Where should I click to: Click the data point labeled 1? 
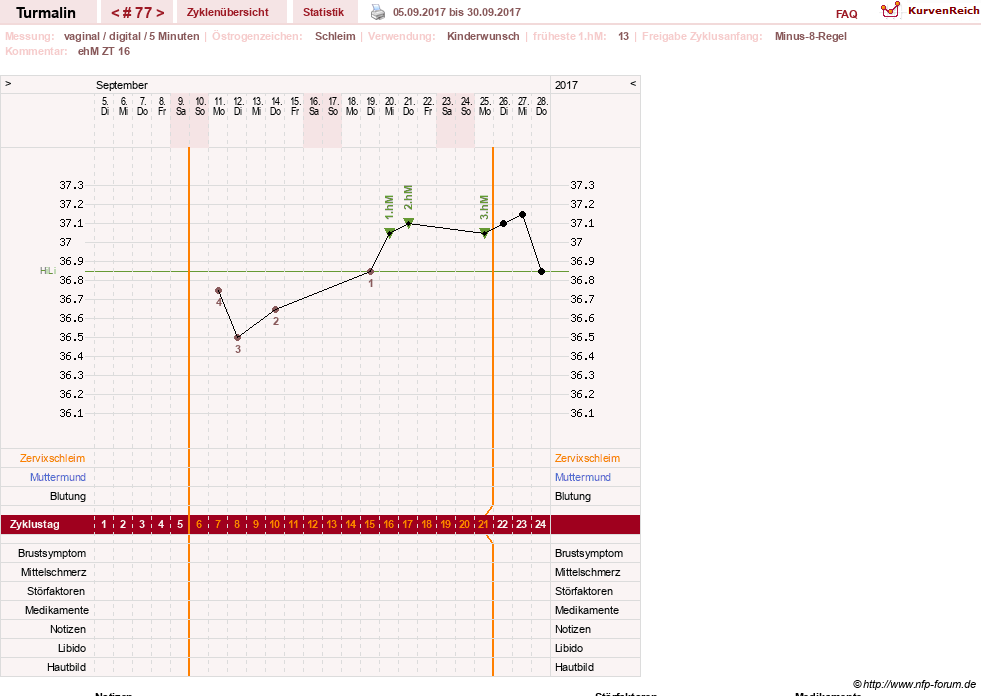tap(370, 272)
